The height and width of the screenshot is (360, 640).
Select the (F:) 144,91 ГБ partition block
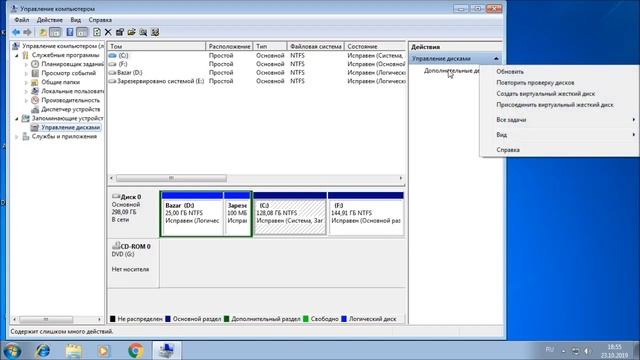[366, 213]
